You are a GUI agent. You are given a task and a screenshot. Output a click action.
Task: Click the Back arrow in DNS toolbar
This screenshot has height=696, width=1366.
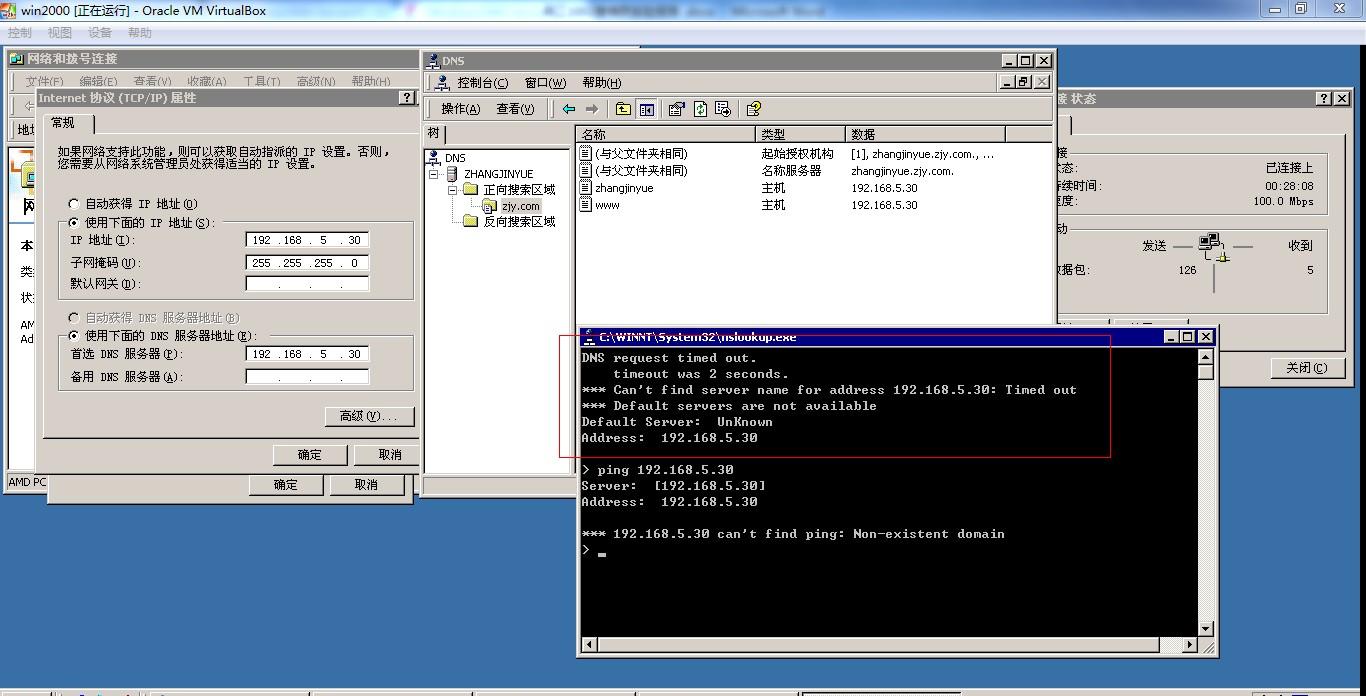569,109
